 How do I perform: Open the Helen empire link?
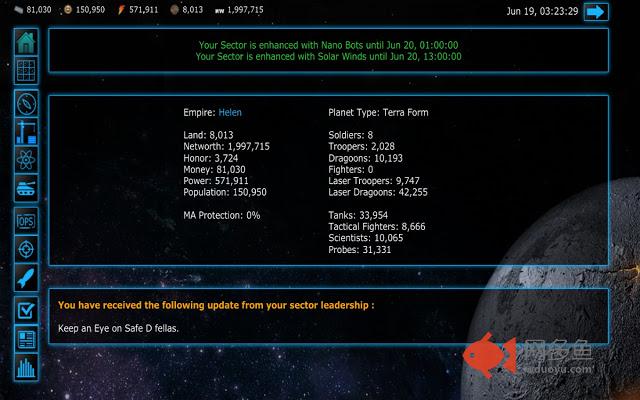tap(230, 113)
